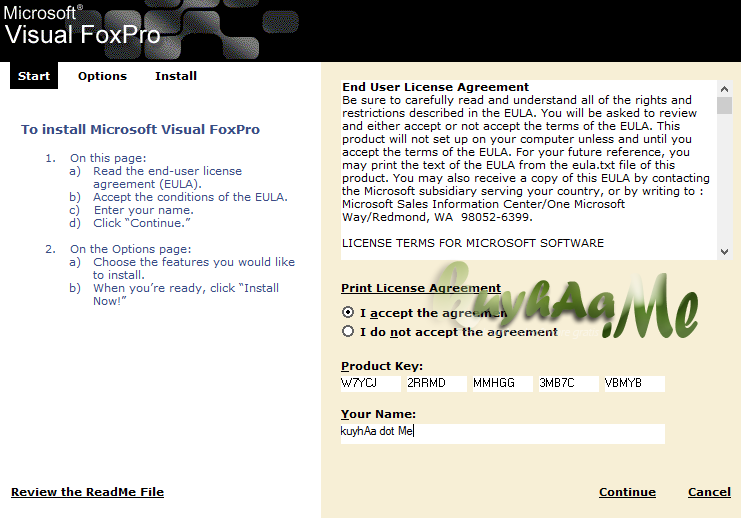
Task: Select 'I accept the agreement' radio button
Action: 348,312
